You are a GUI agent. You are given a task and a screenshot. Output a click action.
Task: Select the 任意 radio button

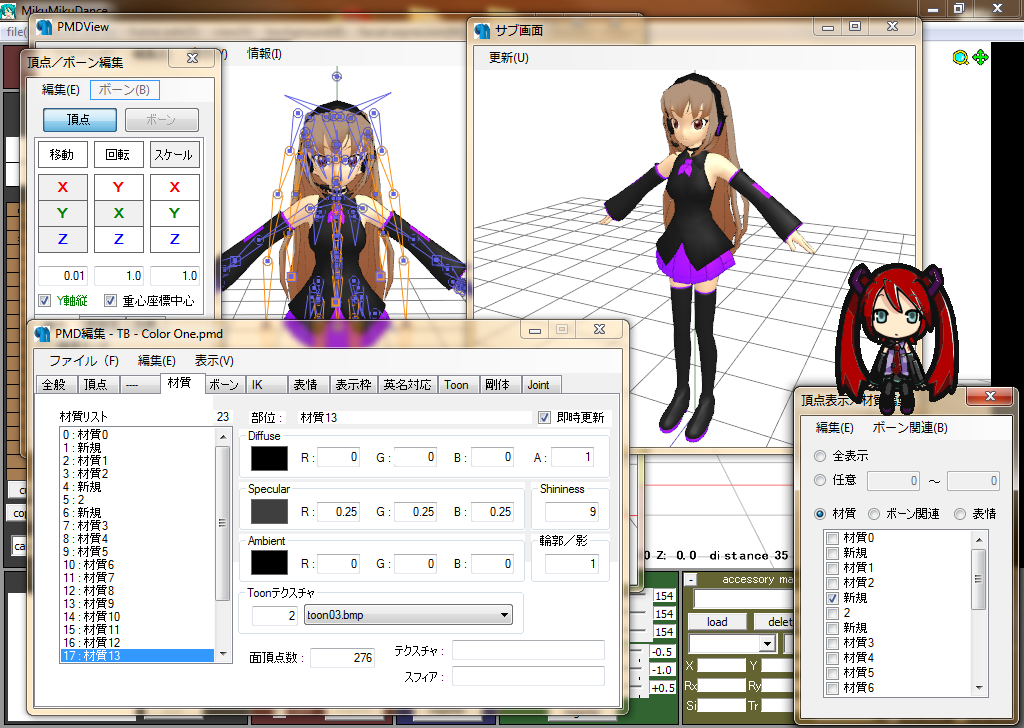pyautogui.click(x=820, y=481)
